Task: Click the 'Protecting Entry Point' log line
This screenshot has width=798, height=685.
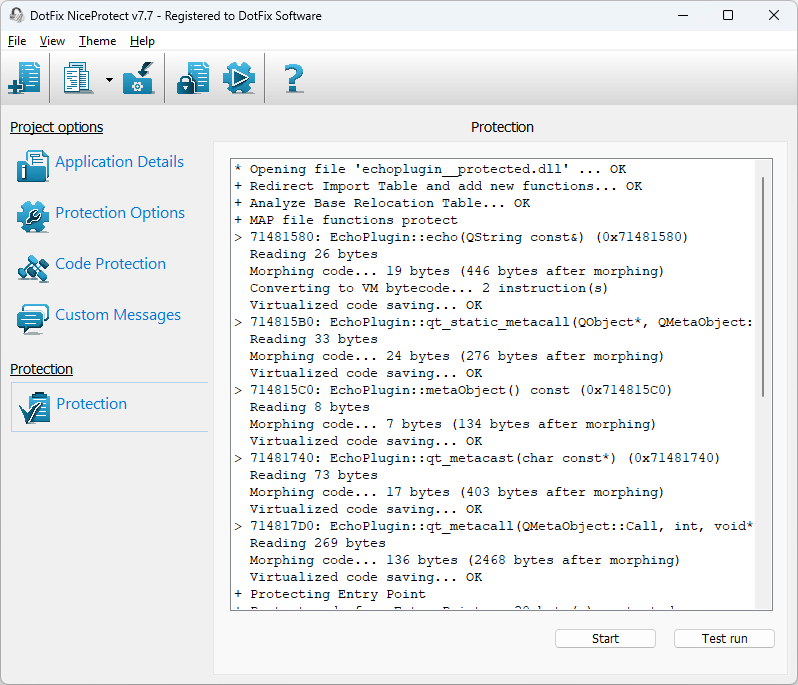Action: (330, 594)
